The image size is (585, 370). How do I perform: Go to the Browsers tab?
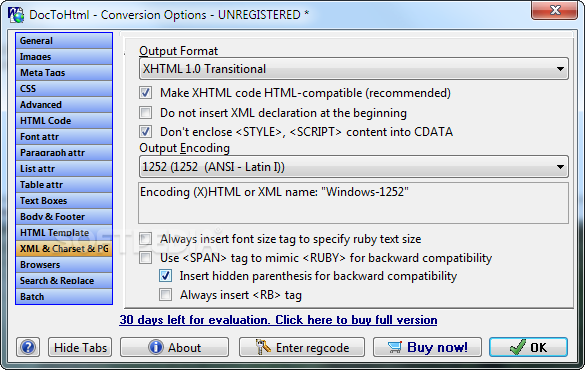click(64, 265)
